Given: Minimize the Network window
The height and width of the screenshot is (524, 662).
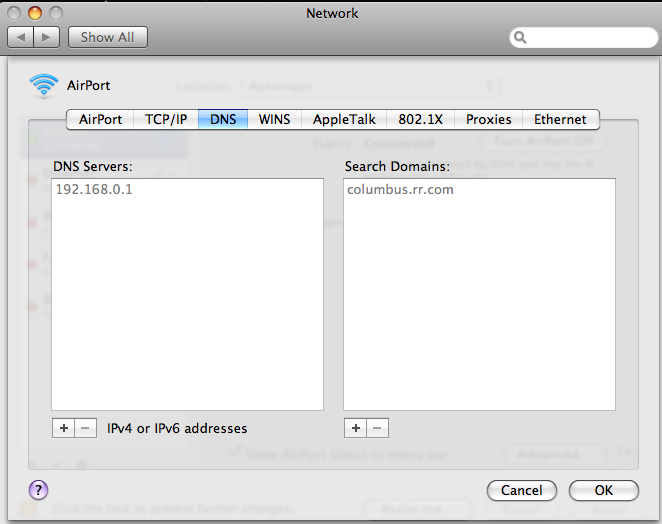Looking at the screenshot, I should click(35, 13).
